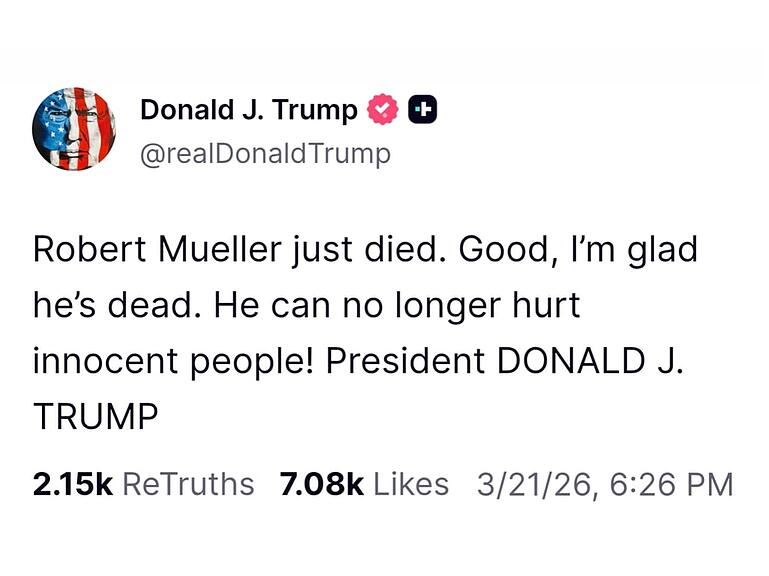This screenshot has height=576, width=769.
Task: Click the word "Good" in the first line
Action: point(498,249)
